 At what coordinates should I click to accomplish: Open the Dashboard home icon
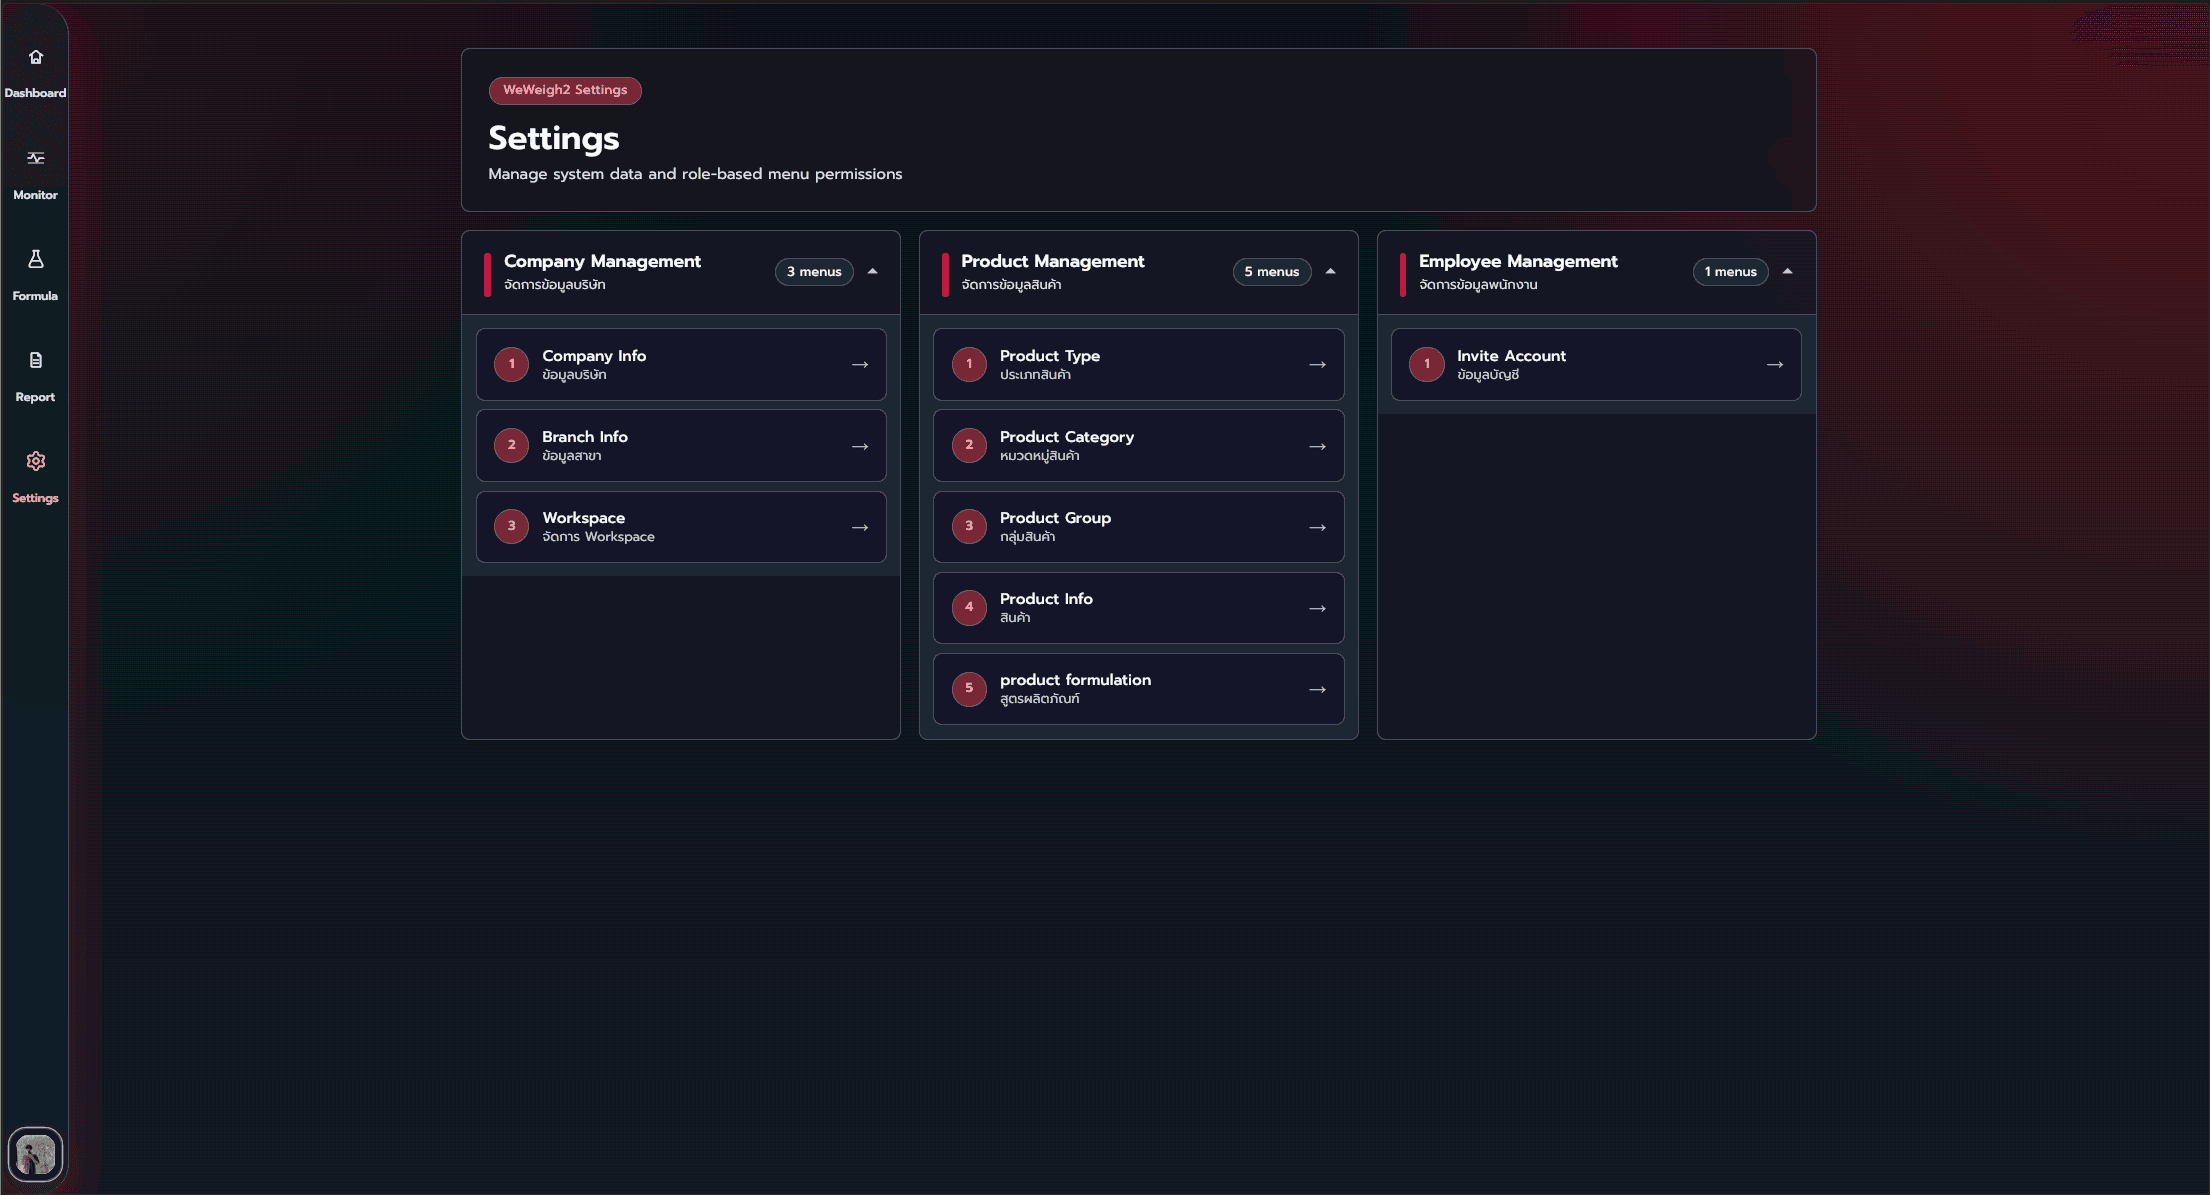coord(36,57)
